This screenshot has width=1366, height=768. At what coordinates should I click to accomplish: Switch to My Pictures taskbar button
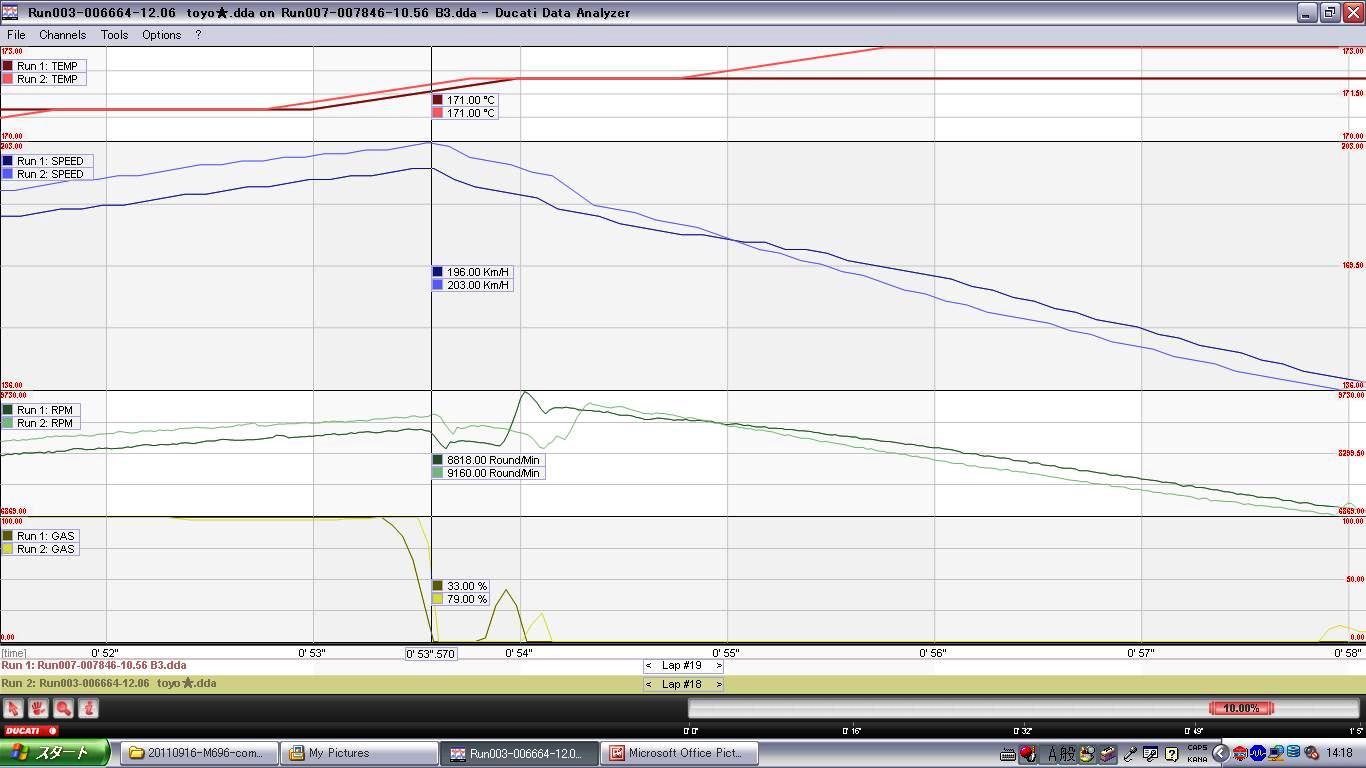point(358,753)
